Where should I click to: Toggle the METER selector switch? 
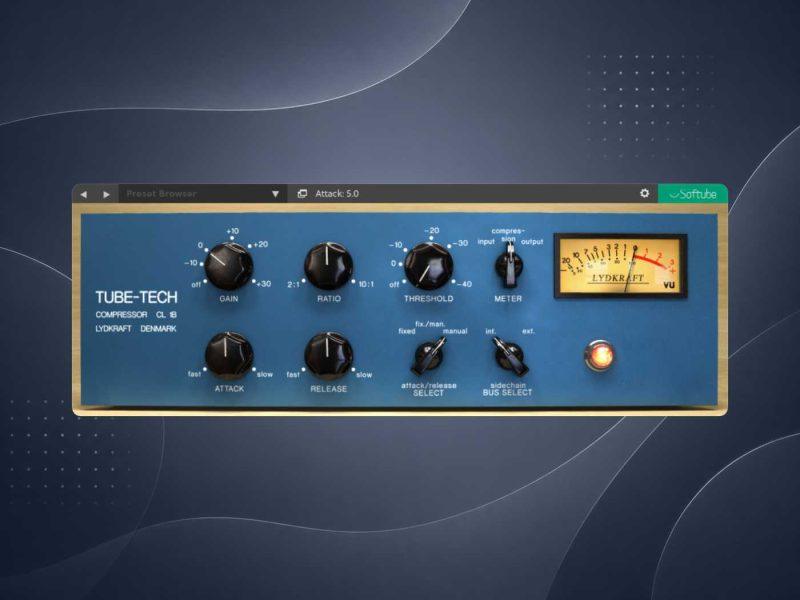509,265
